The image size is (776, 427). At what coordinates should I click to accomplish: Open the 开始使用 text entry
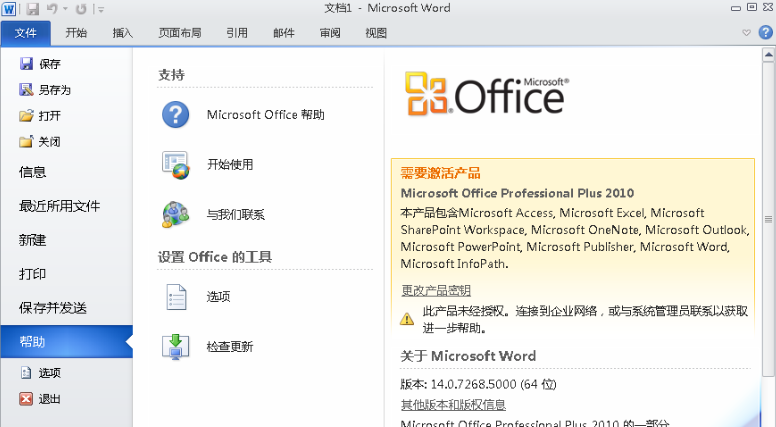(230, 165)
